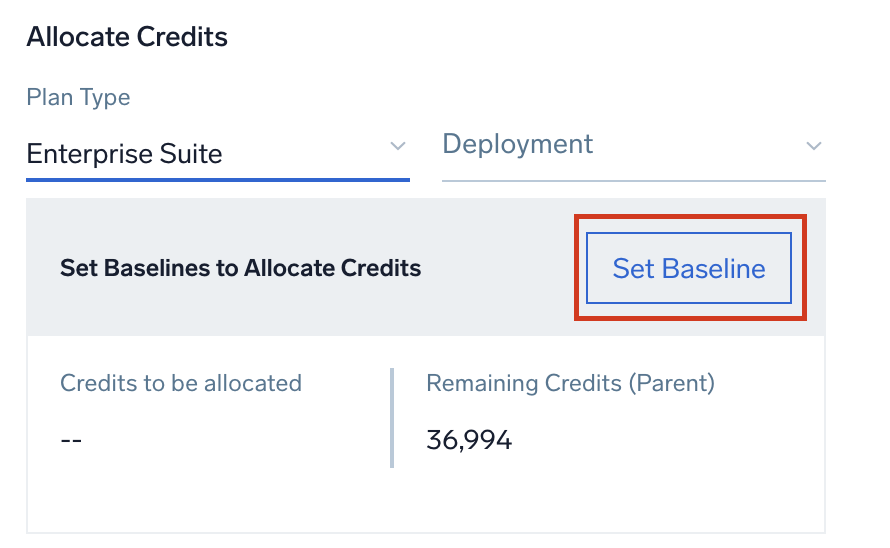Viewport: 890px width, 548px height.
Task: Click the Plan Type label
Action: pos(78,98)
